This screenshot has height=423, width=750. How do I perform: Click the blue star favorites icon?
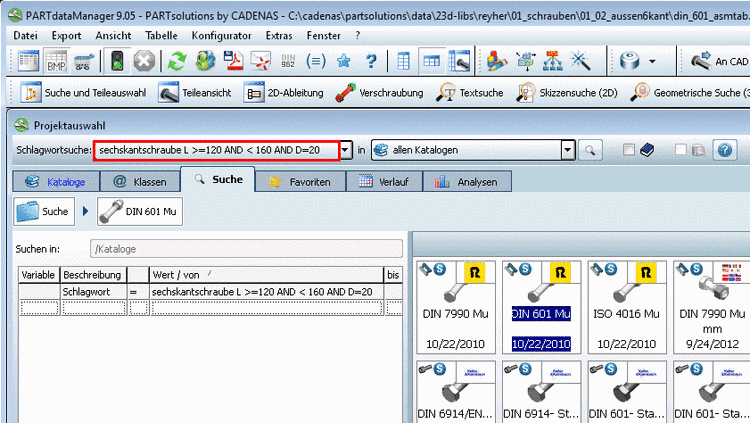[x=343, y=61]
